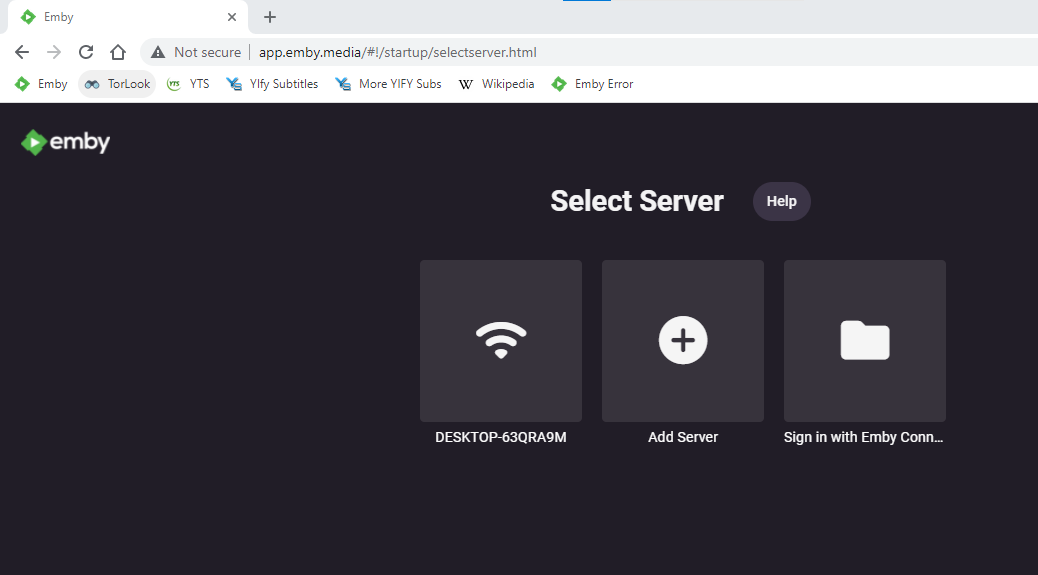The height and width of the screenshot is (575, 1038).
Task: Navigate back using the back arrow
Action: 22,52
